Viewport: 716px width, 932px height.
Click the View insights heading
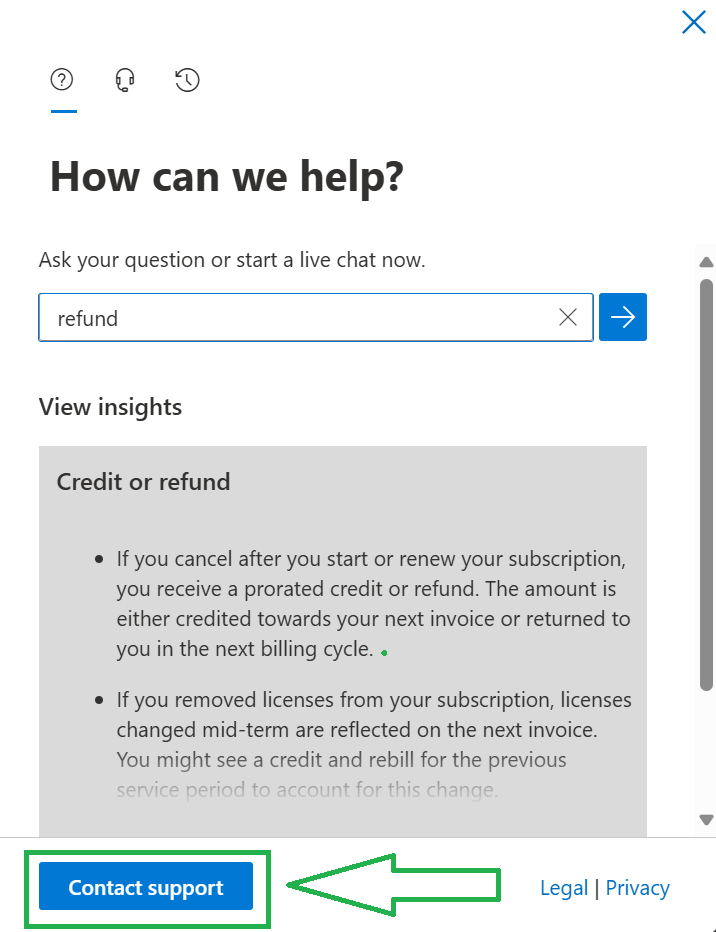tap(111, 407)
